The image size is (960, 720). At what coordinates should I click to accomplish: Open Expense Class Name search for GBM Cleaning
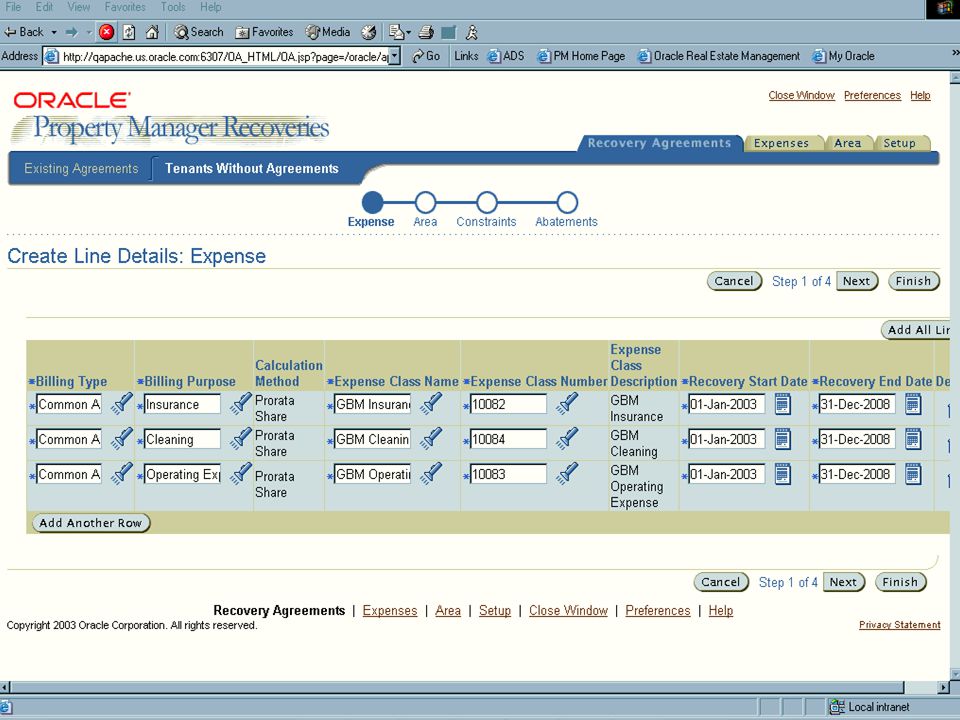coord(431,438)
